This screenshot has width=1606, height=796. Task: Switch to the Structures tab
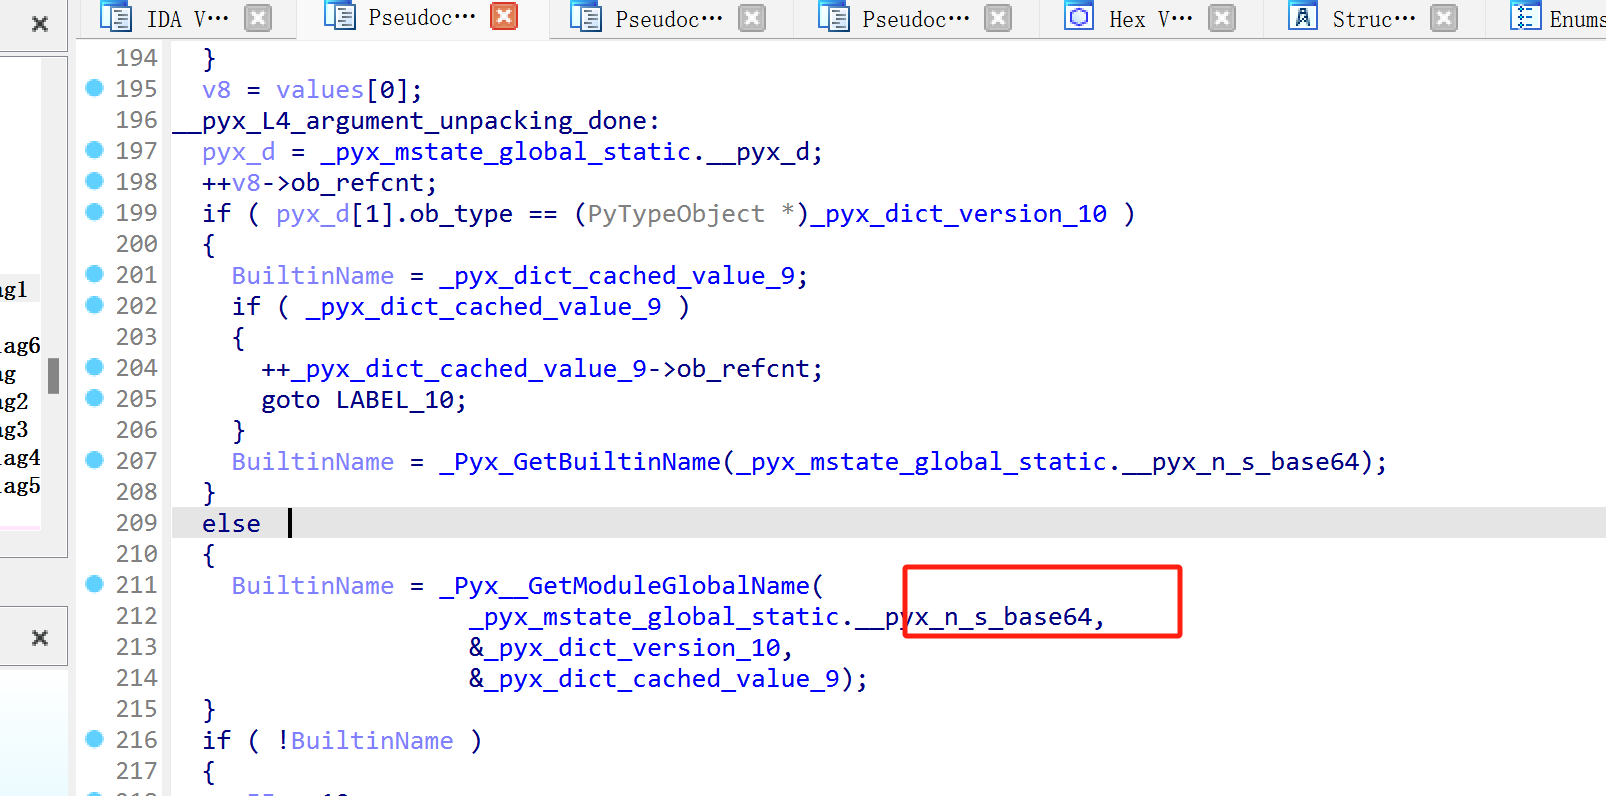tap(1373, 19)
